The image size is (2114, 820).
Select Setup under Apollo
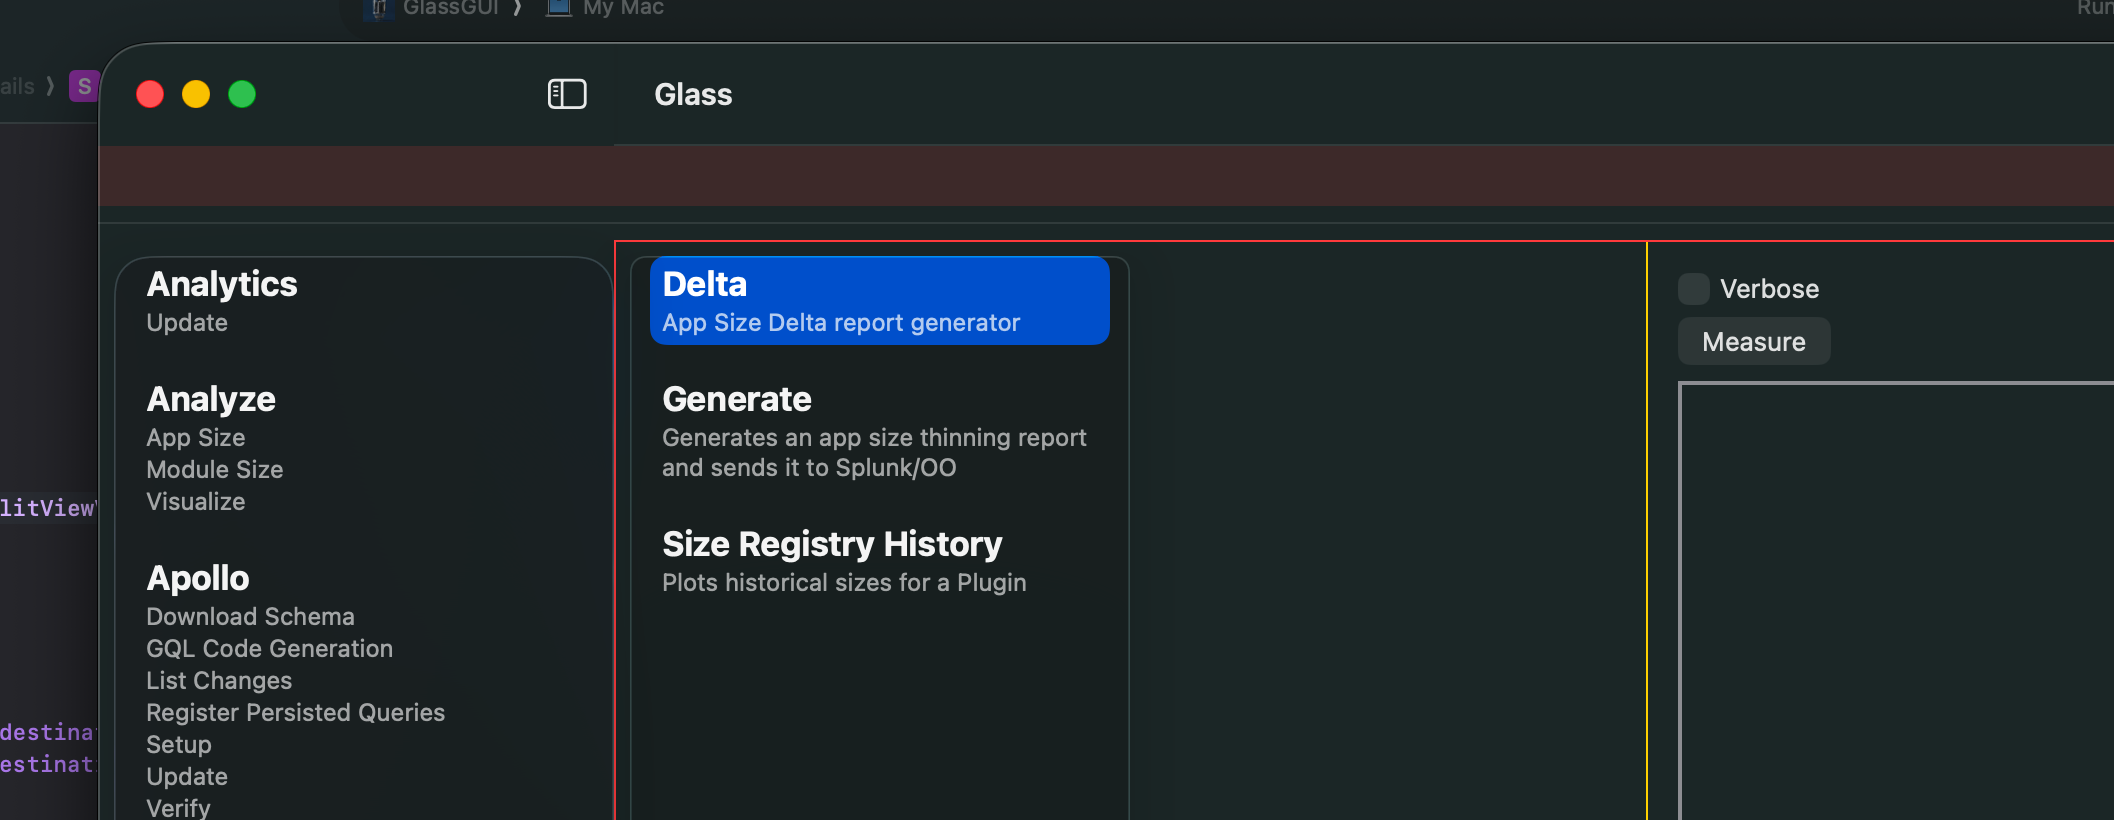click(x=179, y=745)
